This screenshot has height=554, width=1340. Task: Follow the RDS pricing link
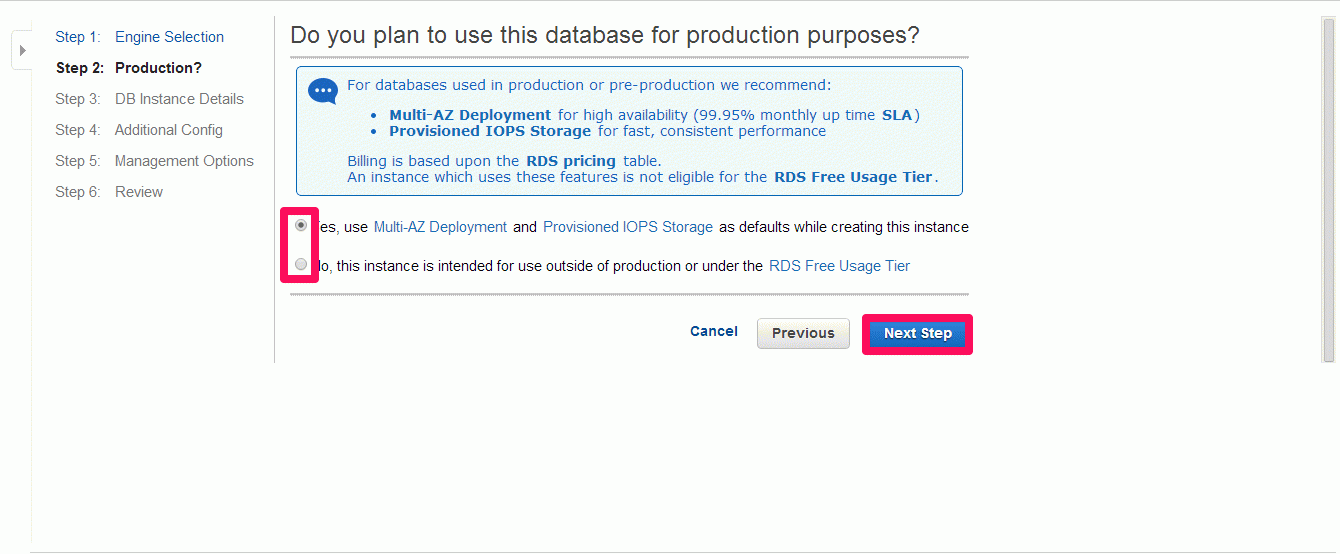[571, 161]
